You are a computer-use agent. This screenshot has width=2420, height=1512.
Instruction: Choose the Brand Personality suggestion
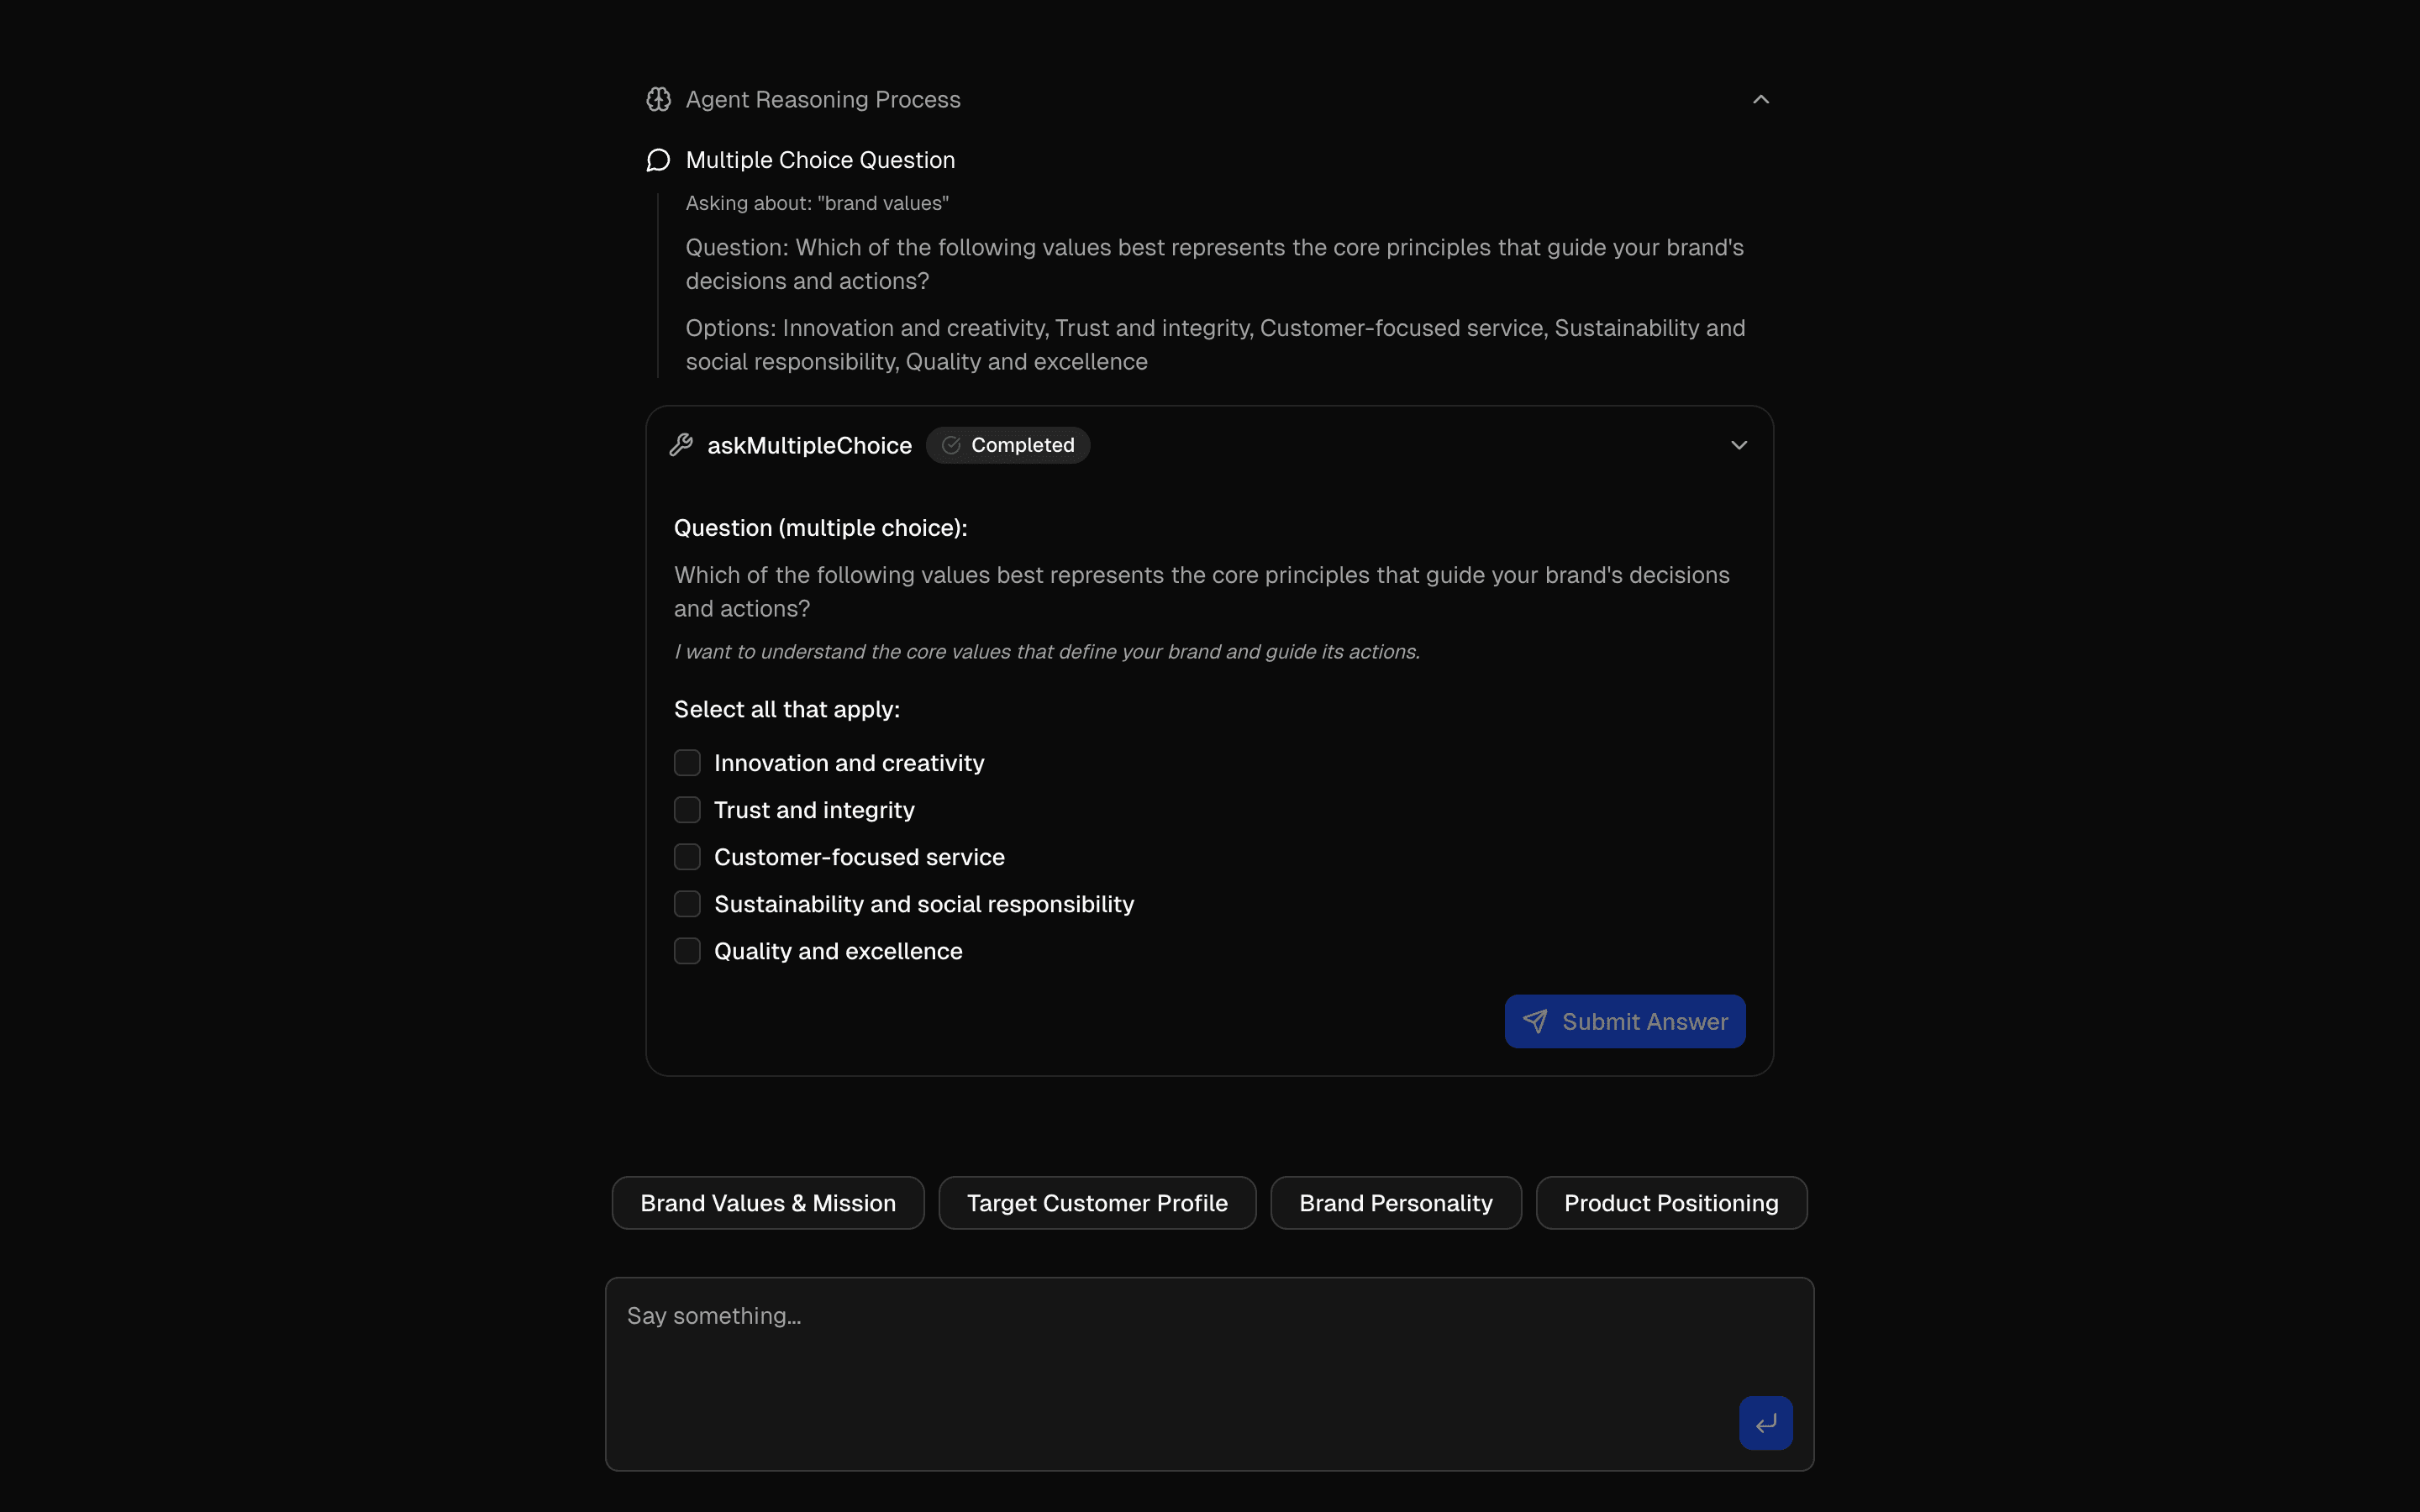[x=1395, y=1203]
